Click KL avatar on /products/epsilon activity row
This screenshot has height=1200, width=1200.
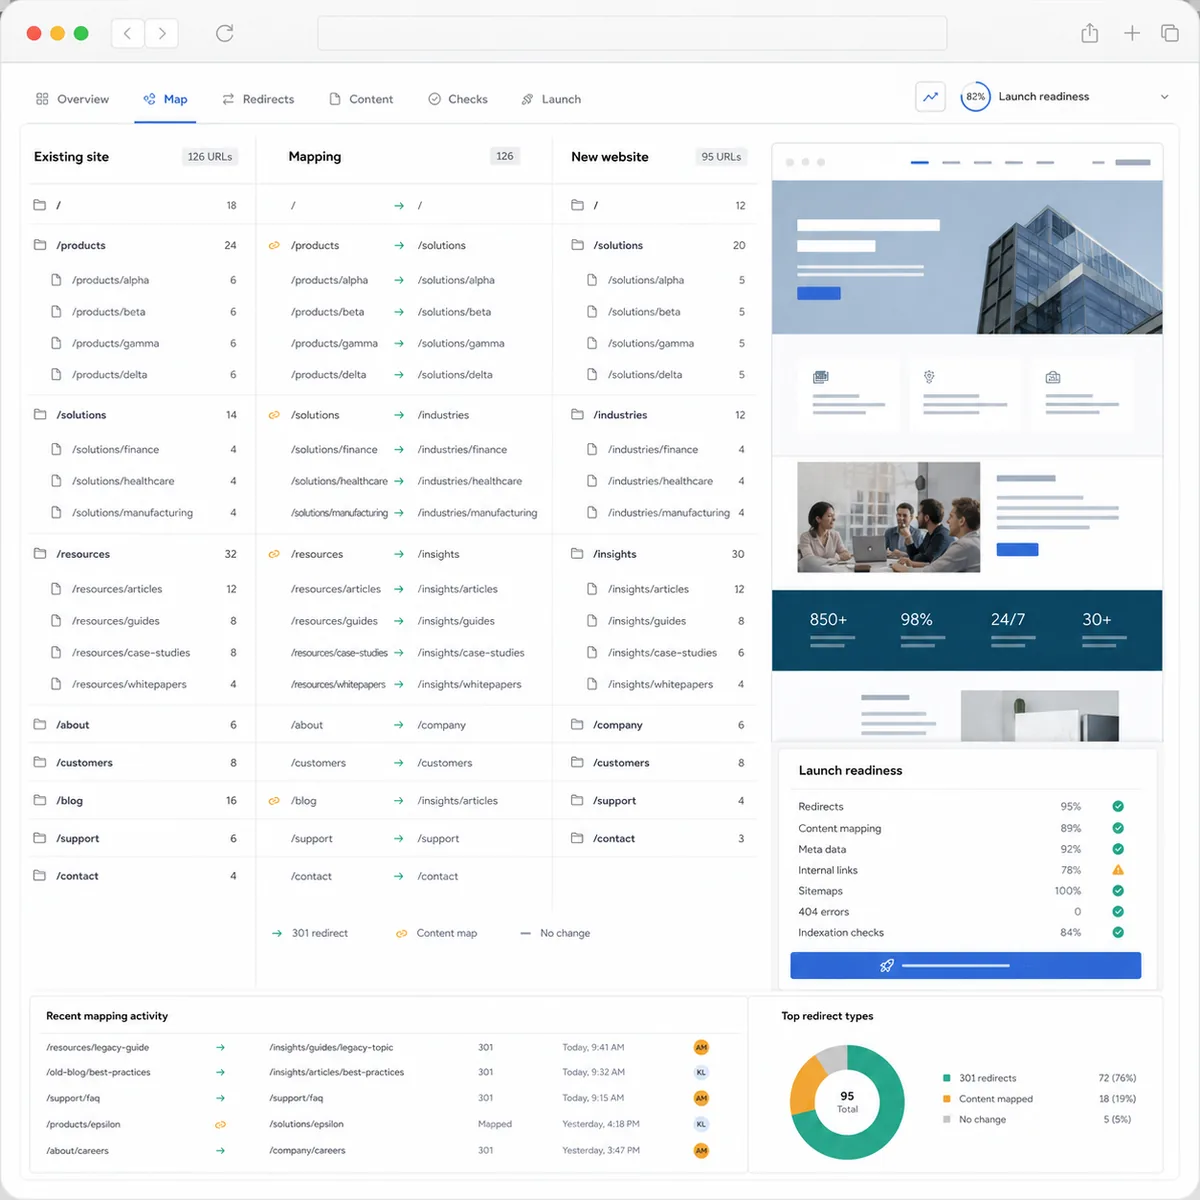[x=701, y=1124]
